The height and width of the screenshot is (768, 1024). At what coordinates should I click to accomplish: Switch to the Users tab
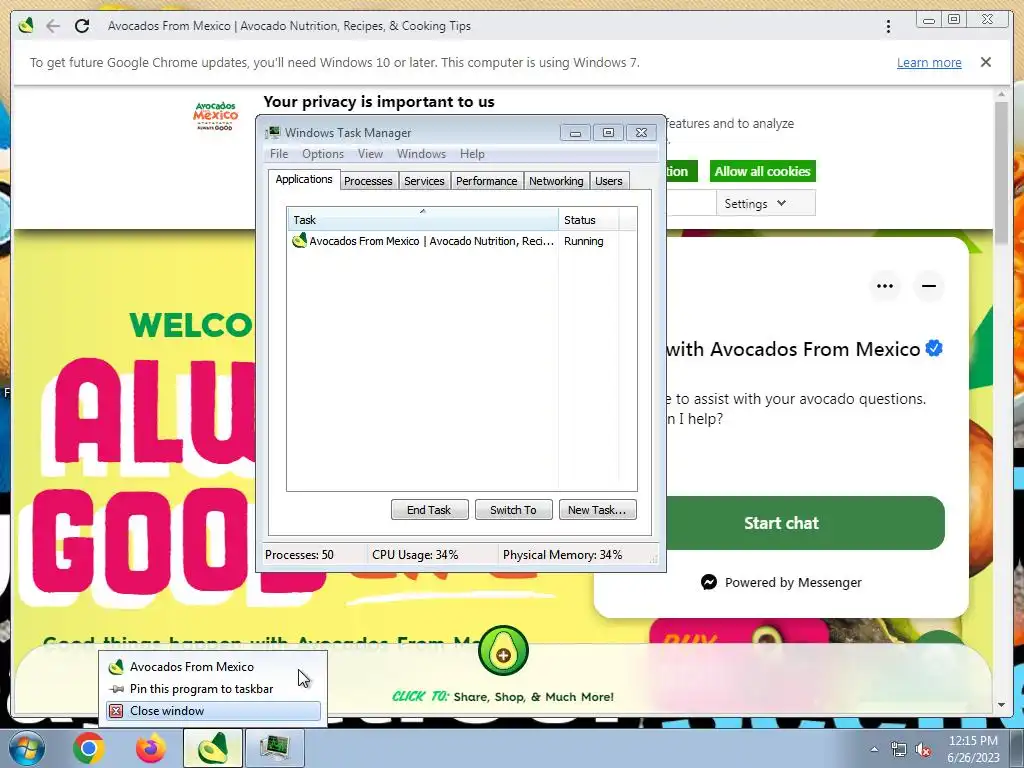point(609,181)
